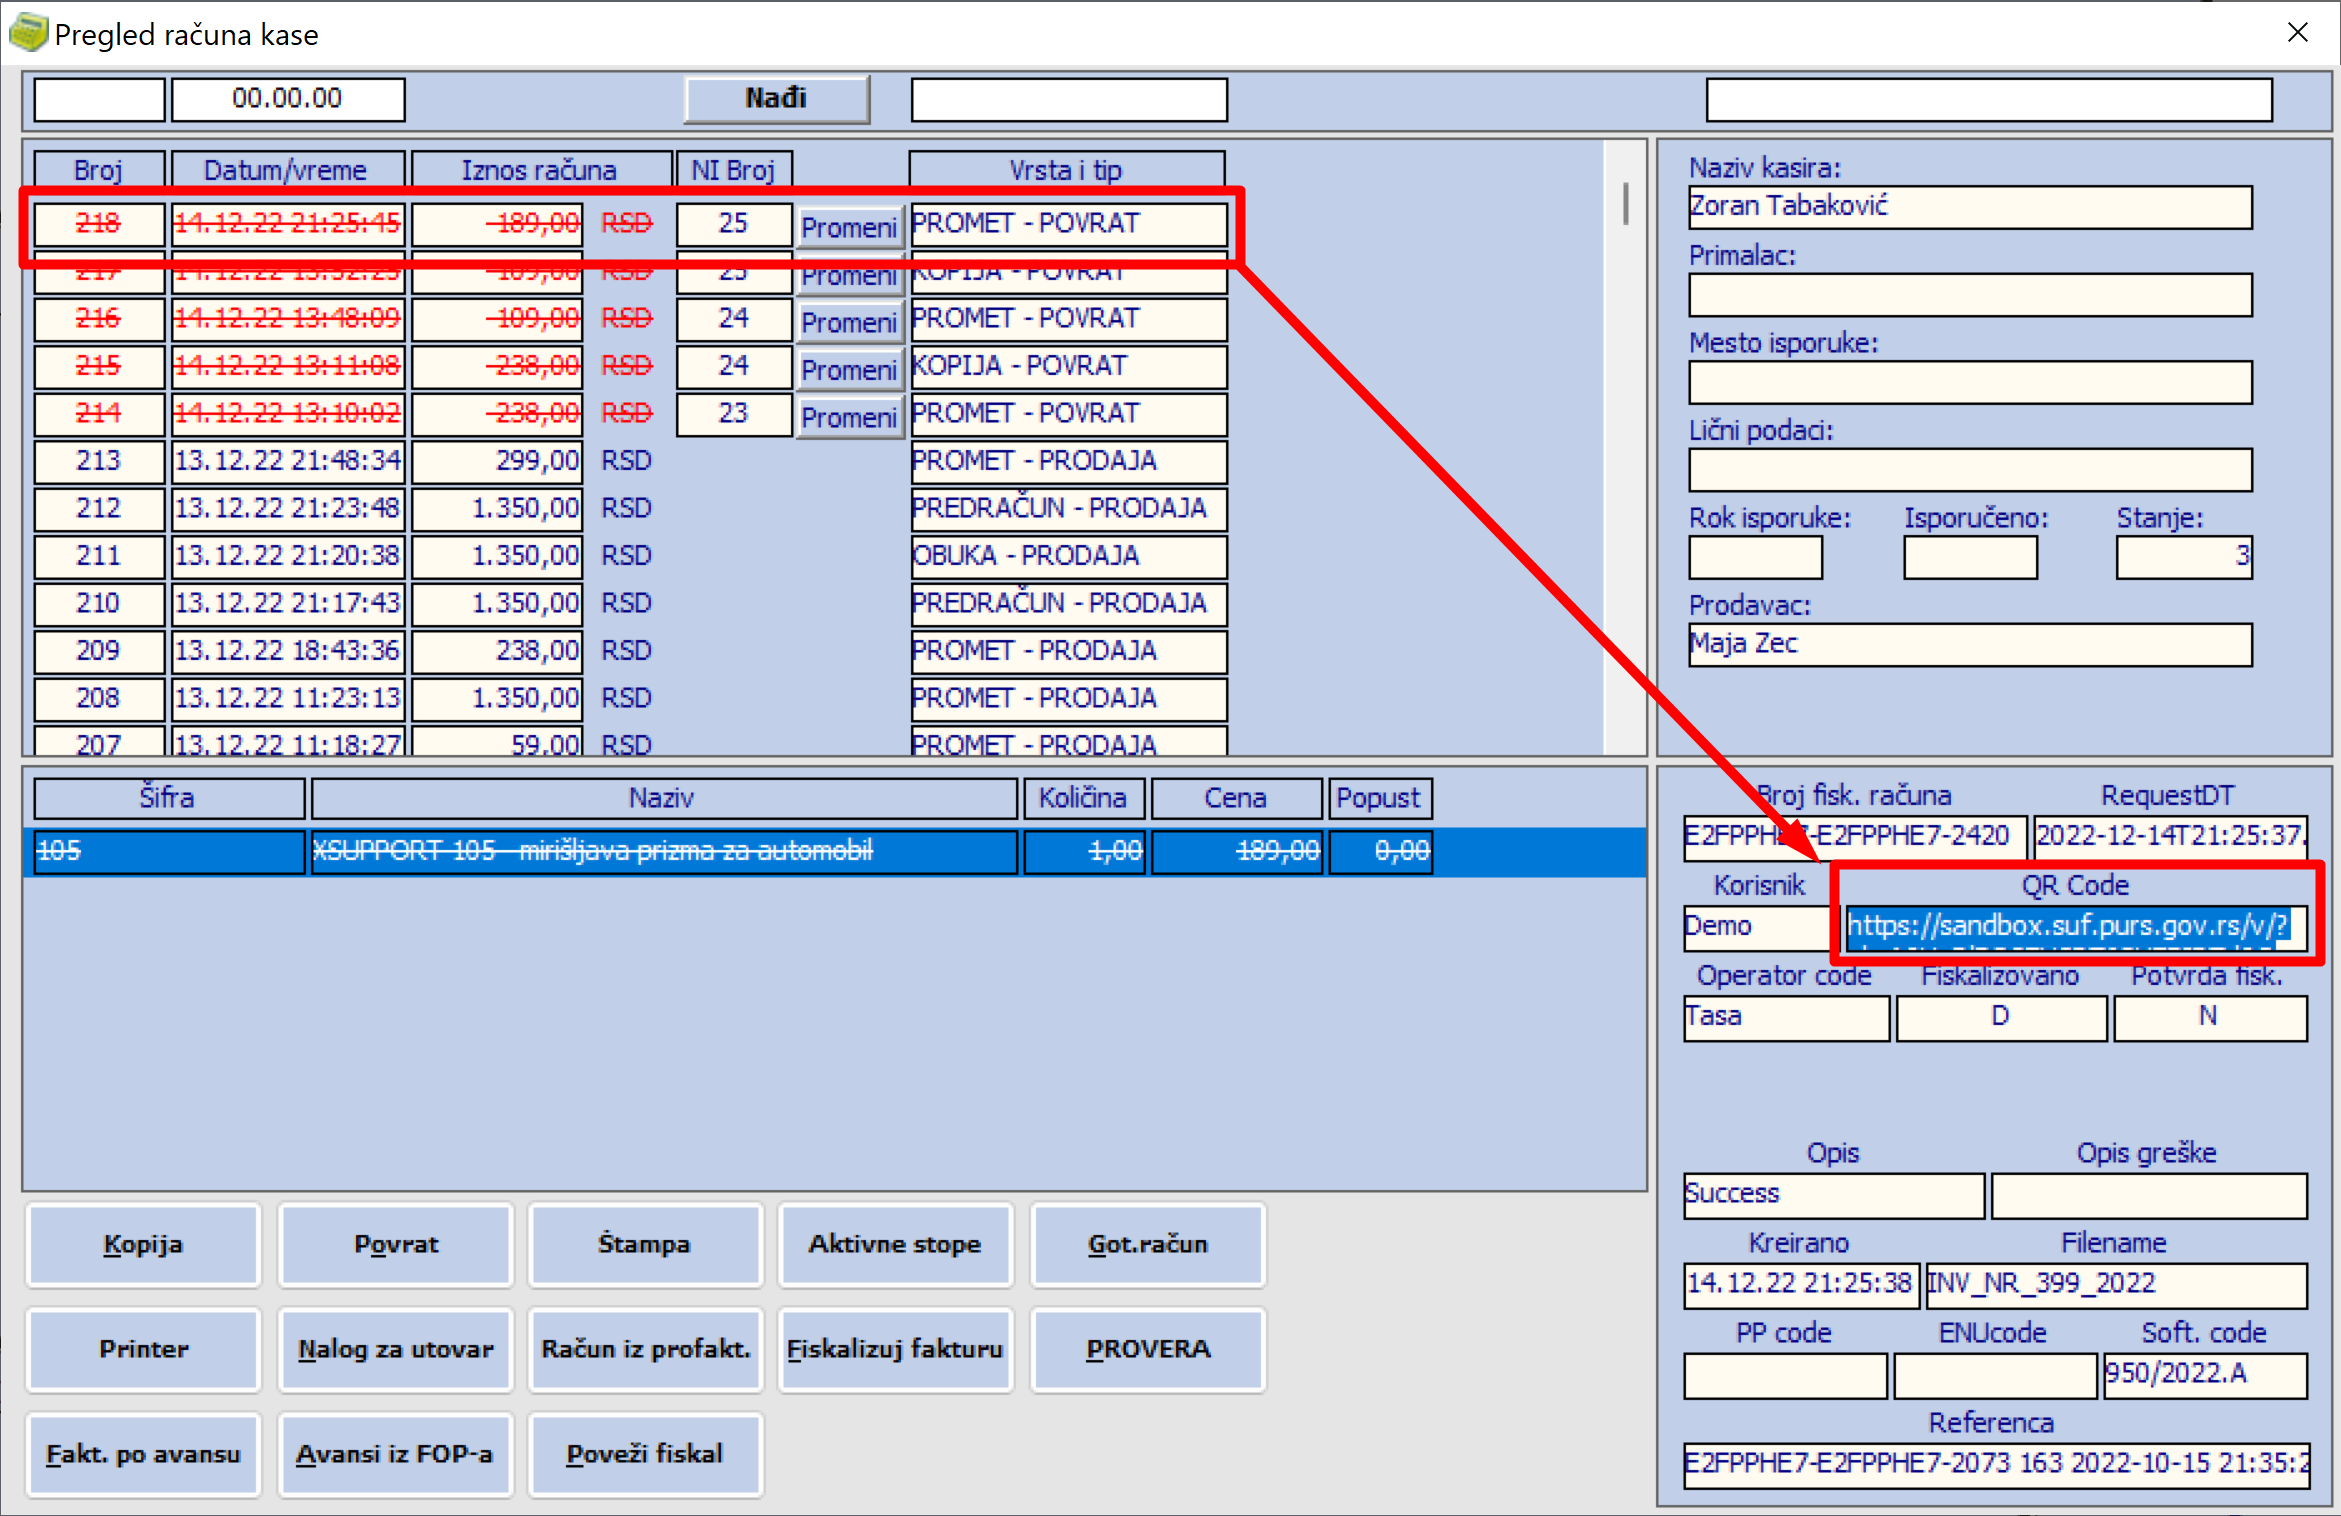The image size is (2341, 1516).
Task: Click Nalog za utovar button
Action: (x=396, y=1349)
